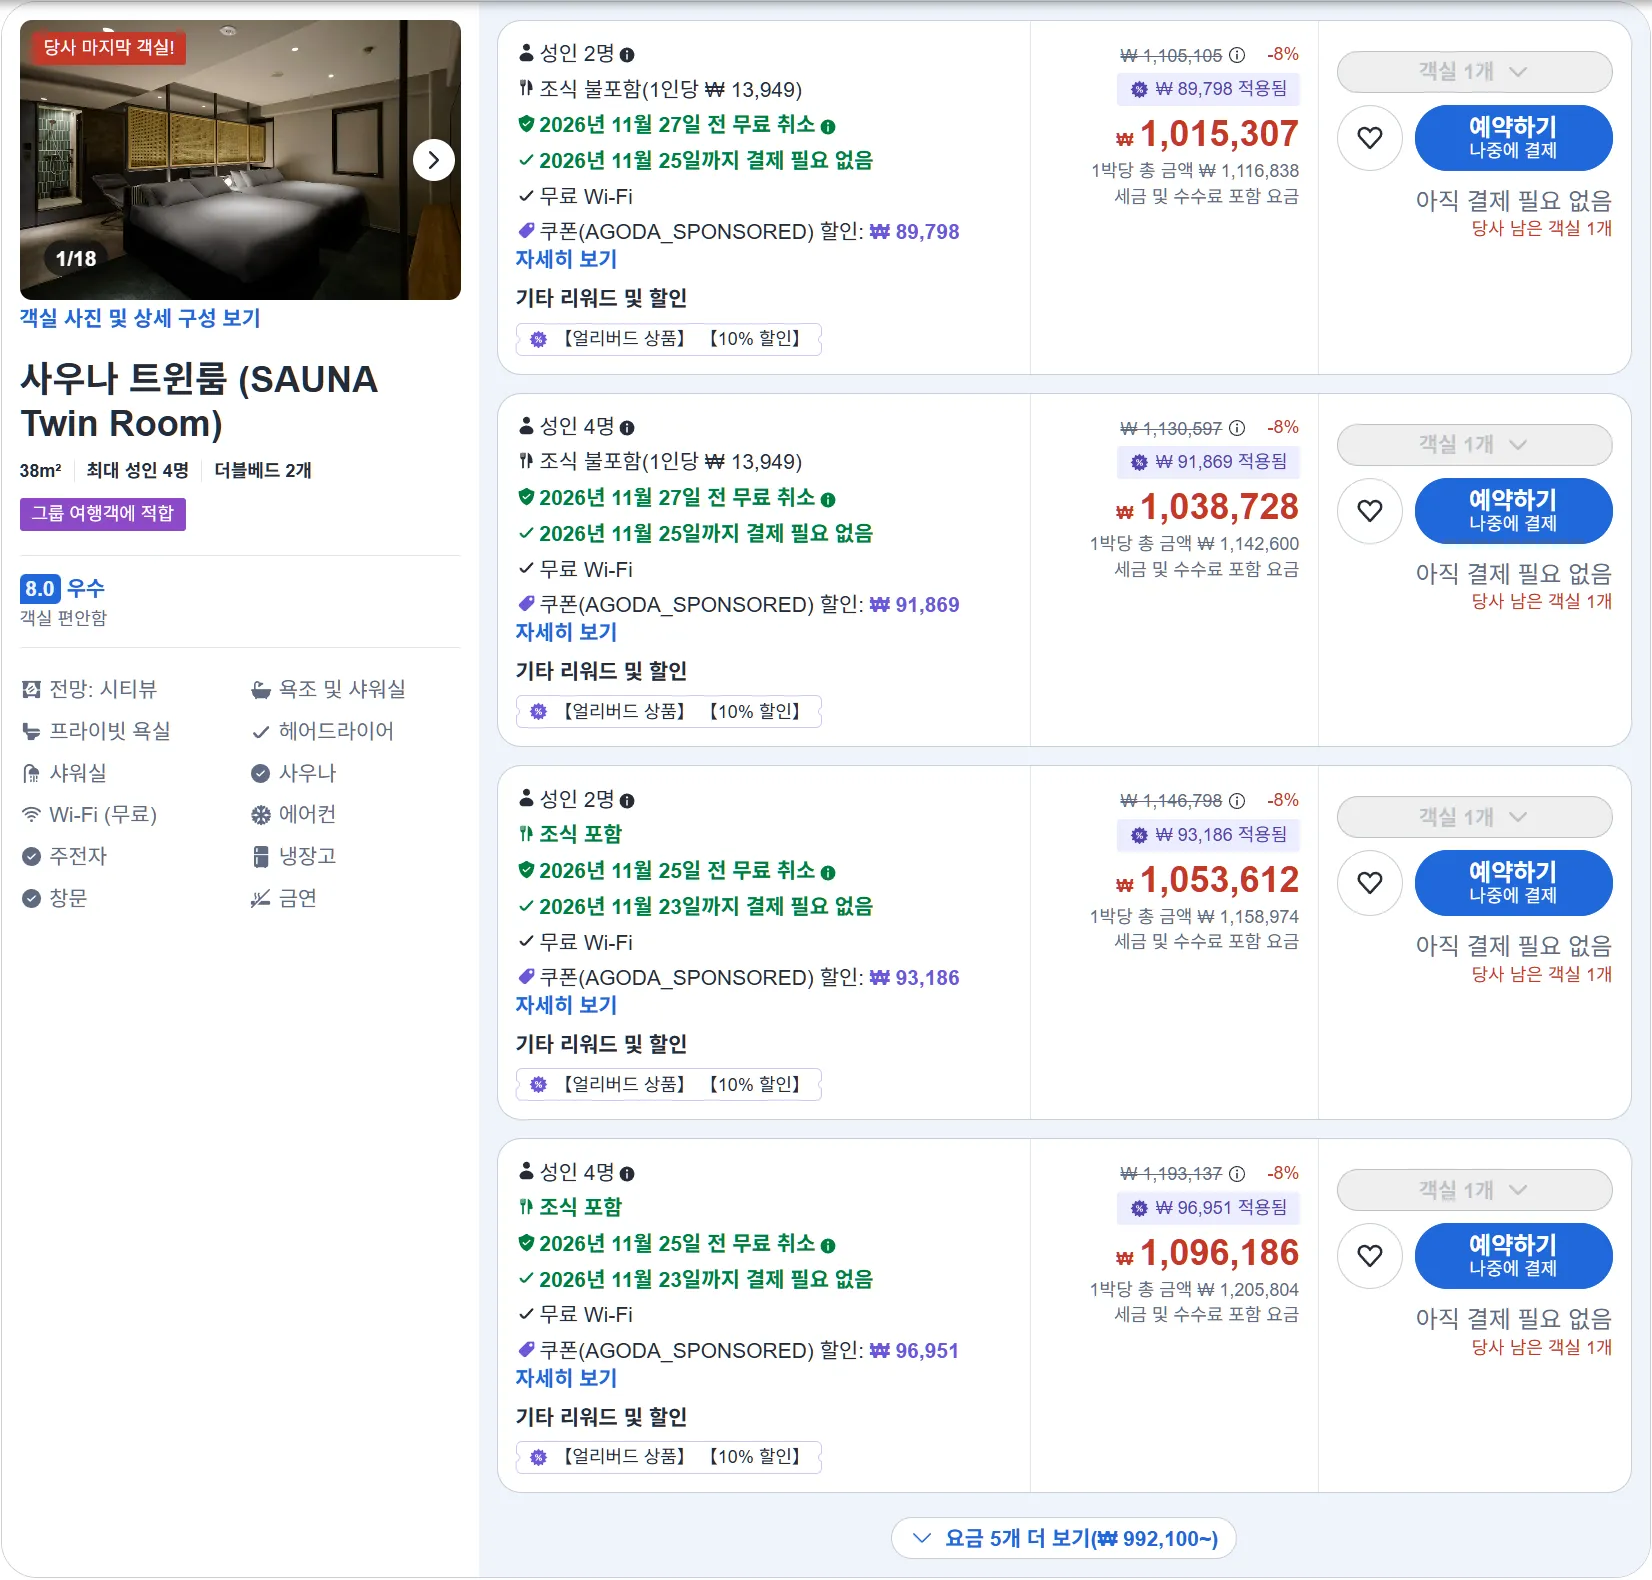Click info icon next to 성인 4명 in second offer
Screen dimensions: 1652x1580
(627, 428)
